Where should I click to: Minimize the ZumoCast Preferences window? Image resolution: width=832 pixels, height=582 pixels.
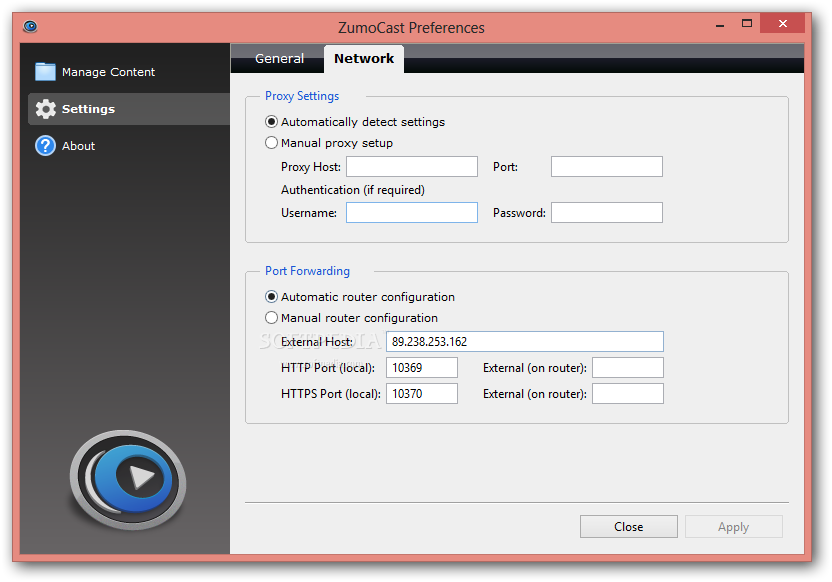coord(720,24)
